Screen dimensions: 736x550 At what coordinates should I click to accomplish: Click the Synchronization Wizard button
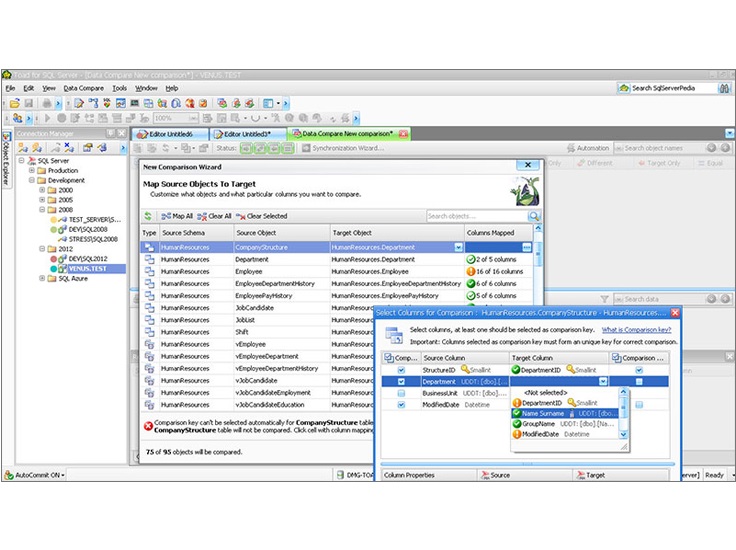[343, 148]
